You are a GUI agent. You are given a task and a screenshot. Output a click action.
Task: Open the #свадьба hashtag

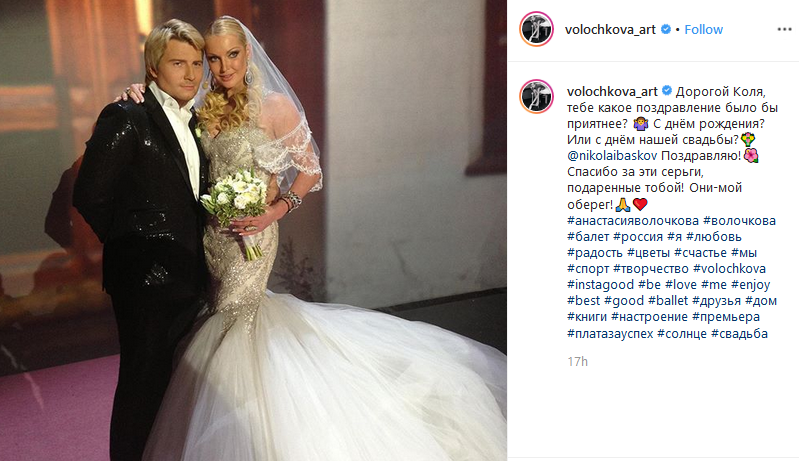click(739, 334)
